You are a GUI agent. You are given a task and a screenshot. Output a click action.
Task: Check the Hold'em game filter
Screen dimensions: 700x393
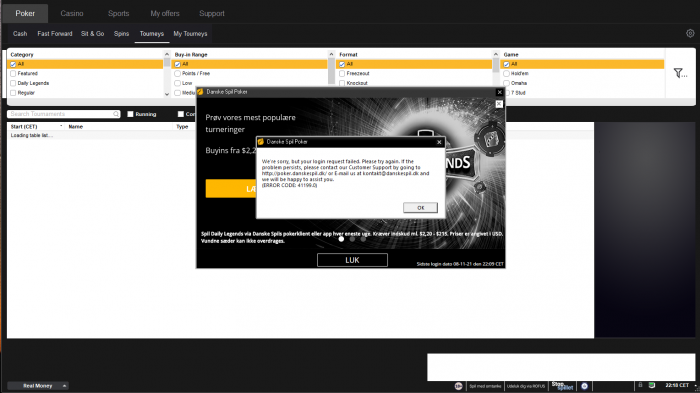click(506, 74)
